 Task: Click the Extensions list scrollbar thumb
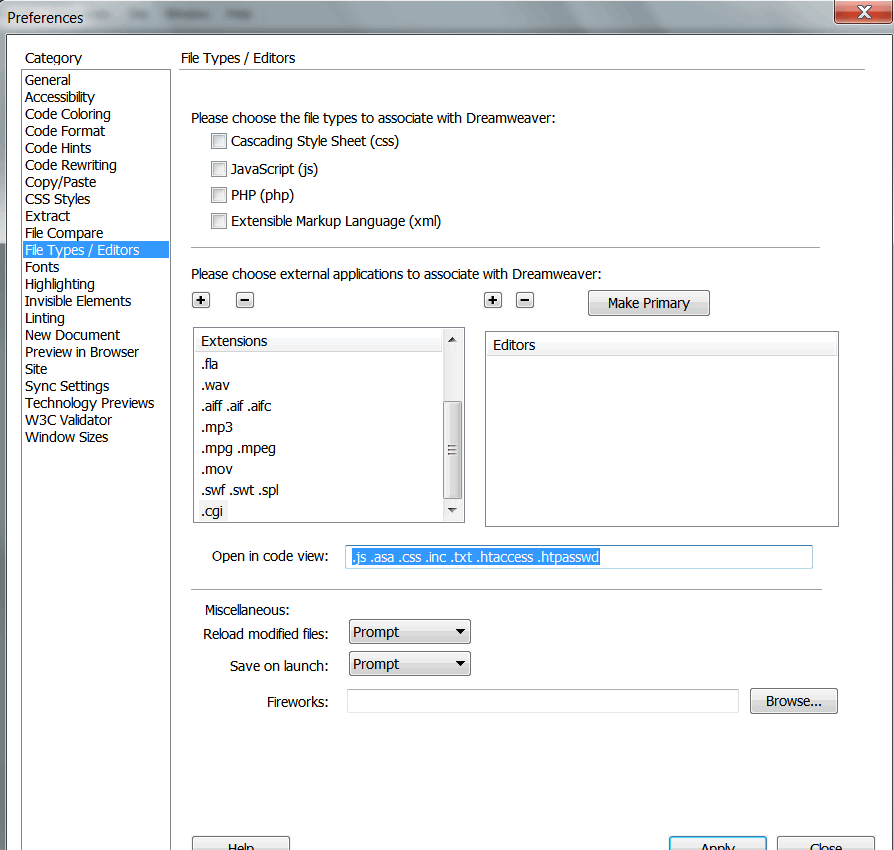(452, 450)
